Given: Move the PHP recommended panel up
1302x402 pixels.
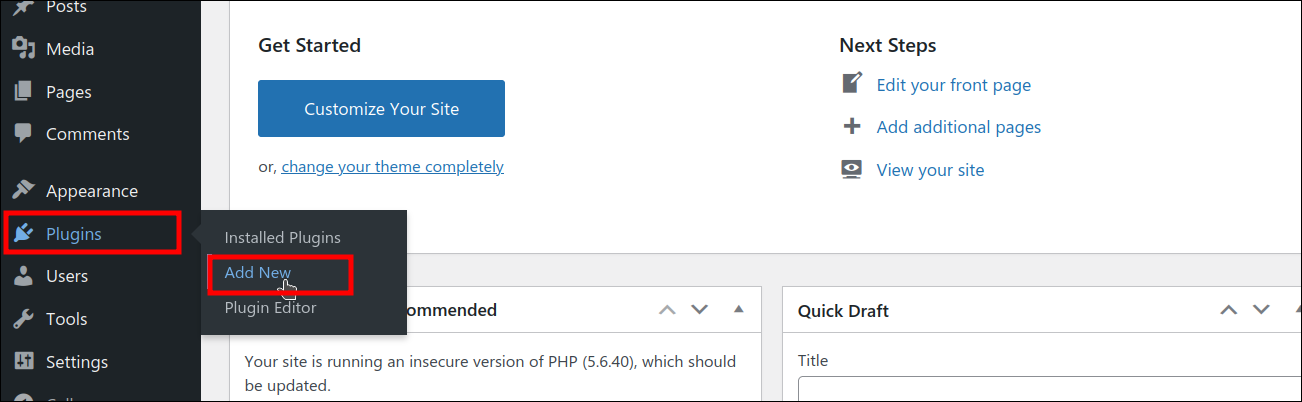Looking at the screenshot, I should coord(667,310).
